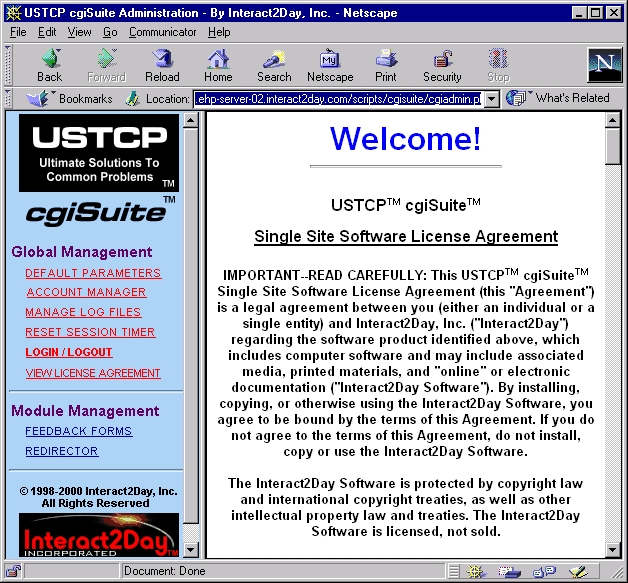Open the My Netscape toolbar button
628x583 pixels.
point(330,65)
